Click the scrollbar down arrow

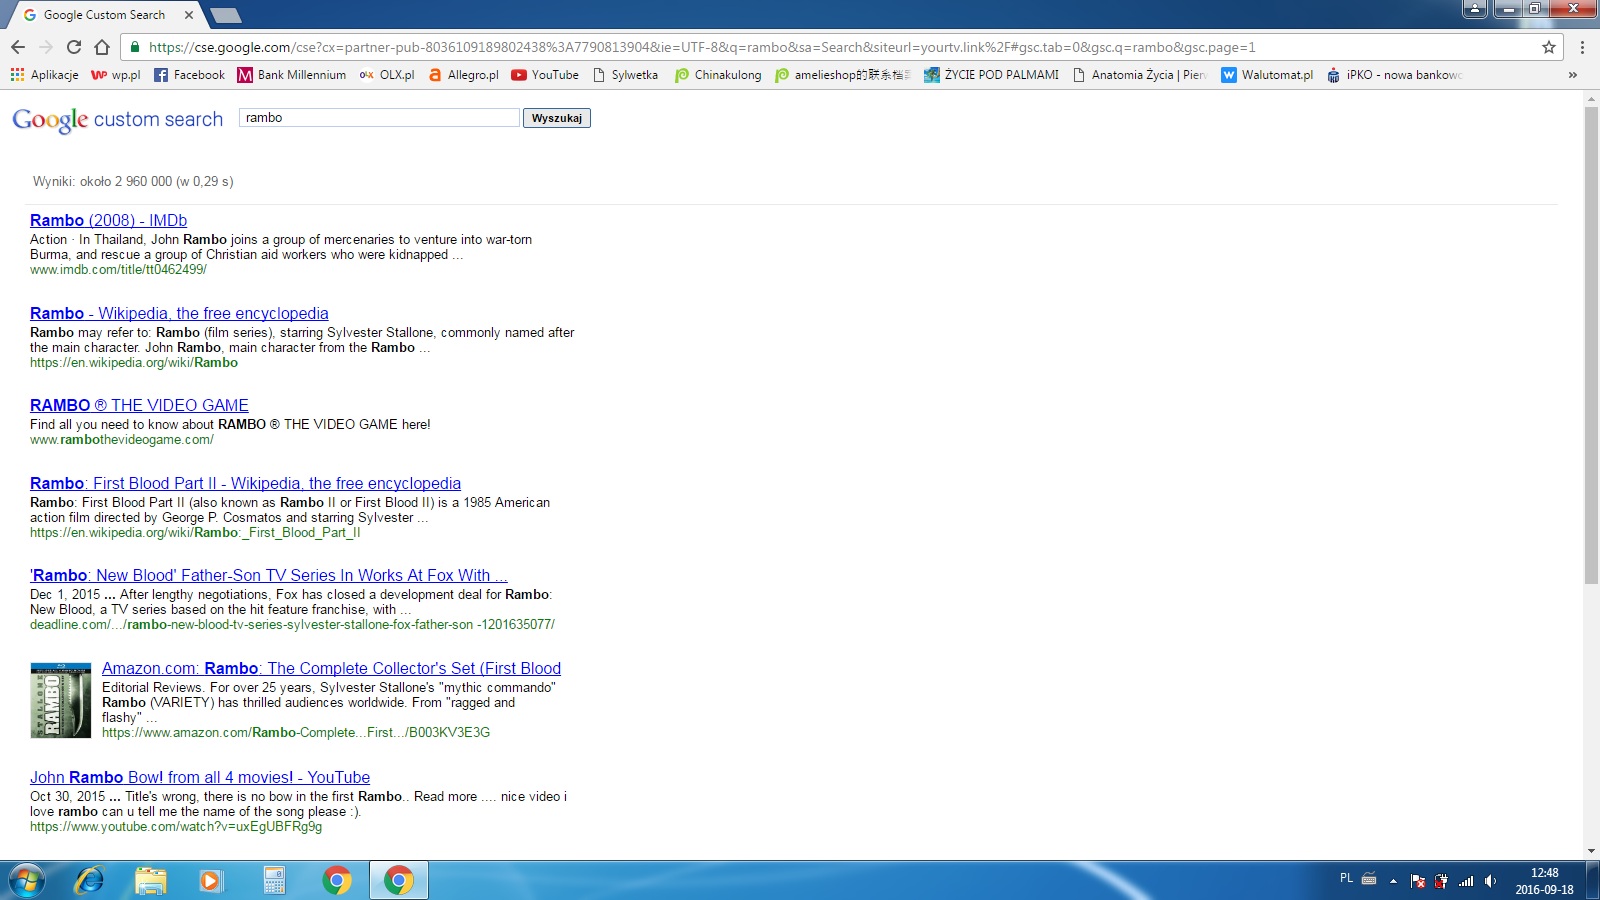click(x=1591, y=851)
